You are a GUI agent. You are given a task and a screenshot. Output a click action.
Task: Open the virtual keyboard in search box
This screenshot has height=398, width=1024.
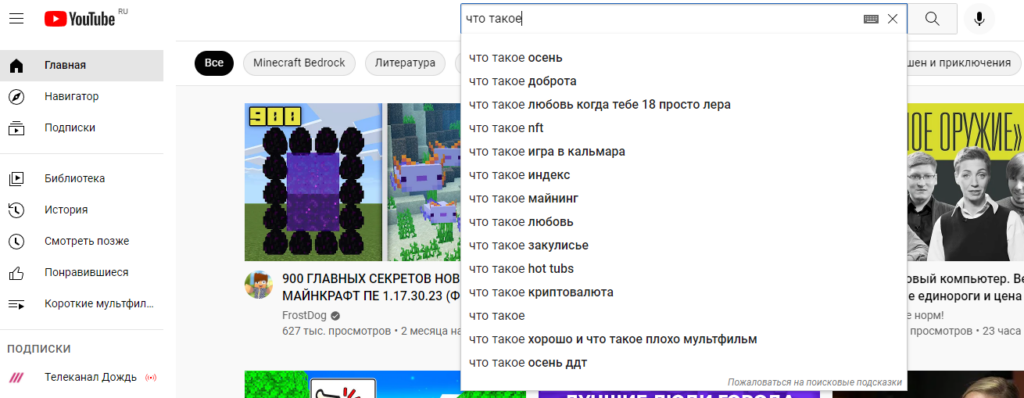point(871,20)
